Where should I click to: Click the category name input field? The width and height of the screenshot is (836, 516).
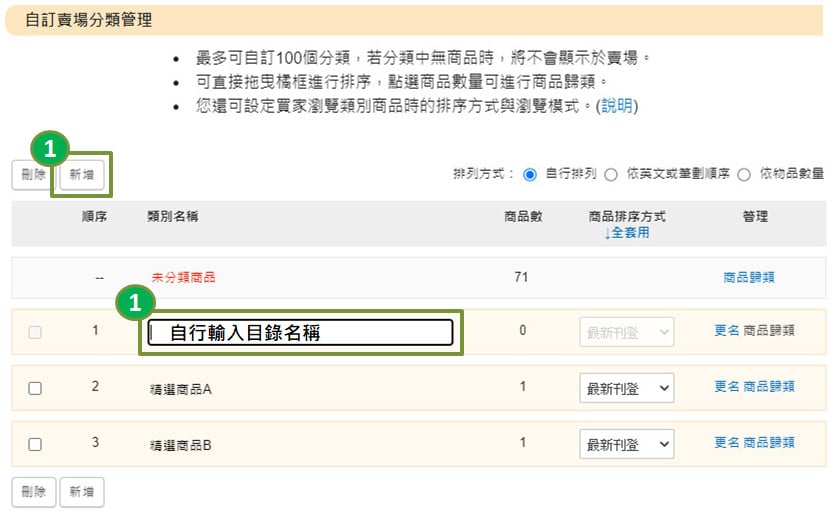[x=300, y=333]
